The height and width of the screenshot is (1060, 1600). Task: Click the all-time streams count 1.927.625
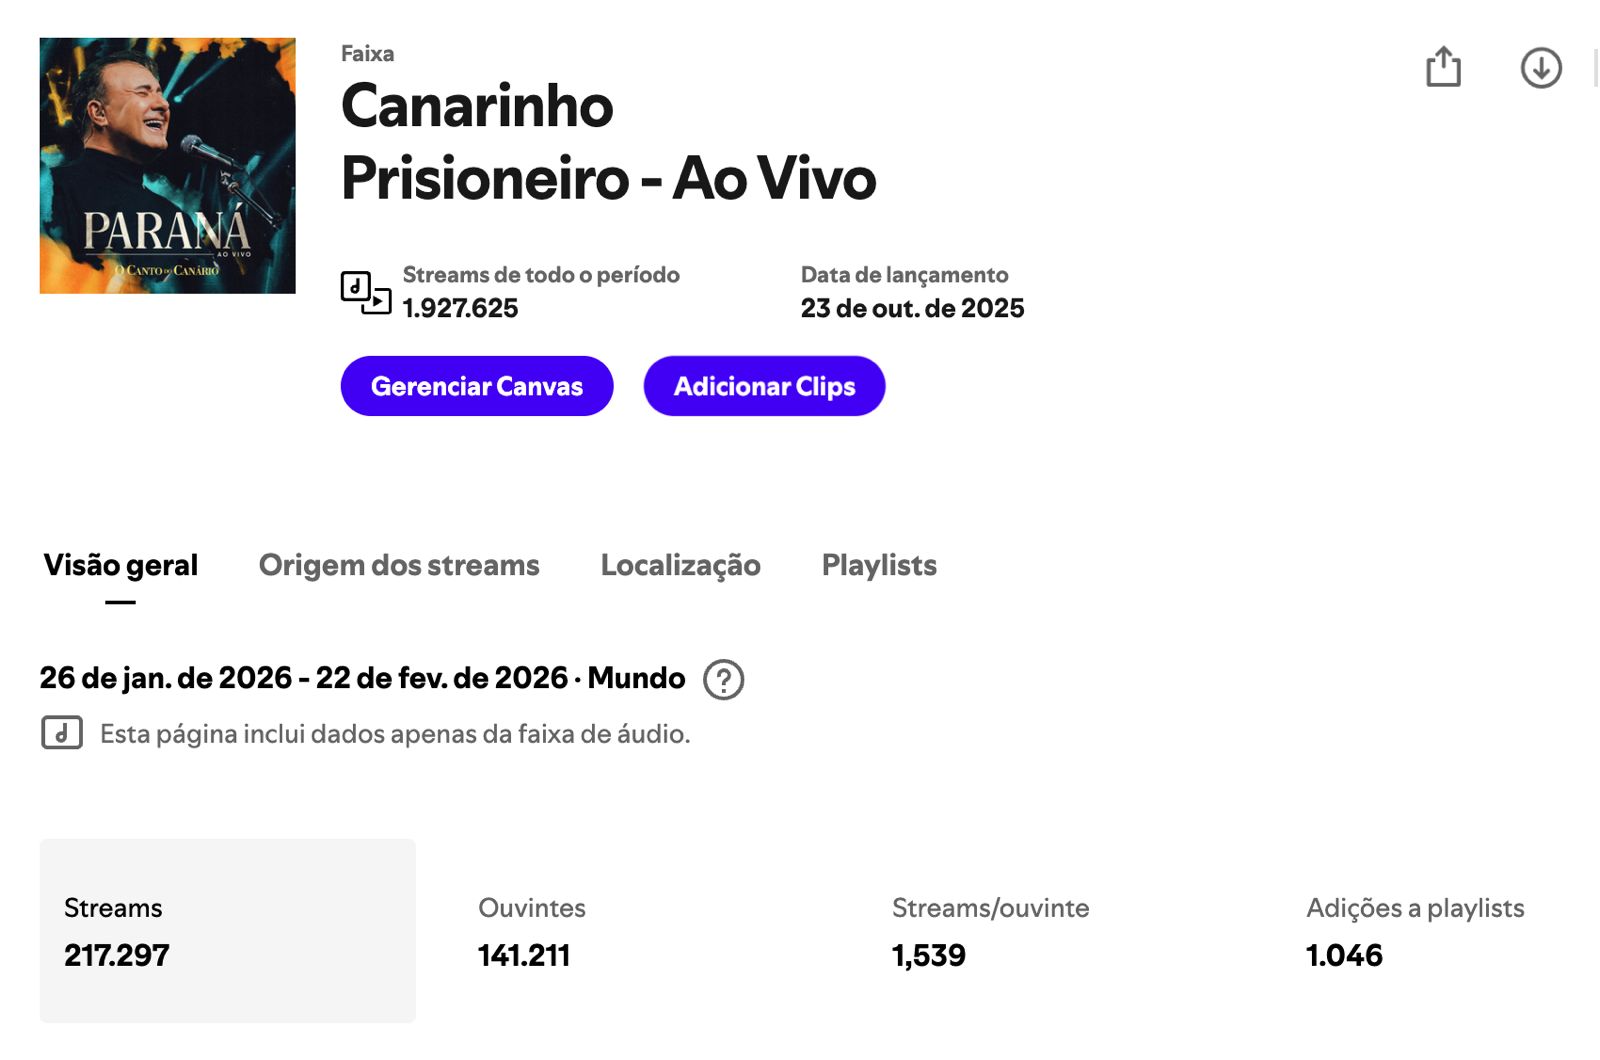461,308
